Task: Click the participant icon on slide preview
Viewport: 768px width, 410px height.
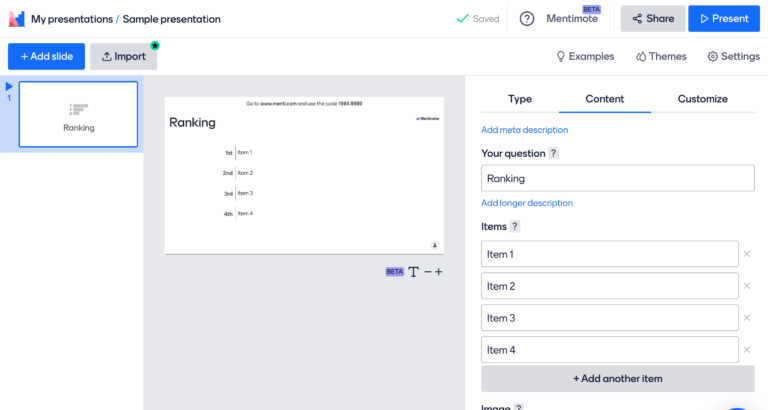Action: click(434, 245)
